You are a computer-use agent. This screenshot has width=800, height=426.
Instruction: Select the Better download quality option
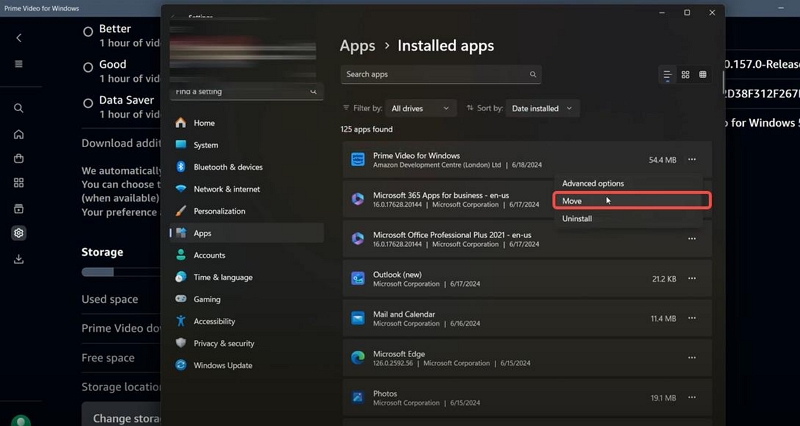coord(88,32)
